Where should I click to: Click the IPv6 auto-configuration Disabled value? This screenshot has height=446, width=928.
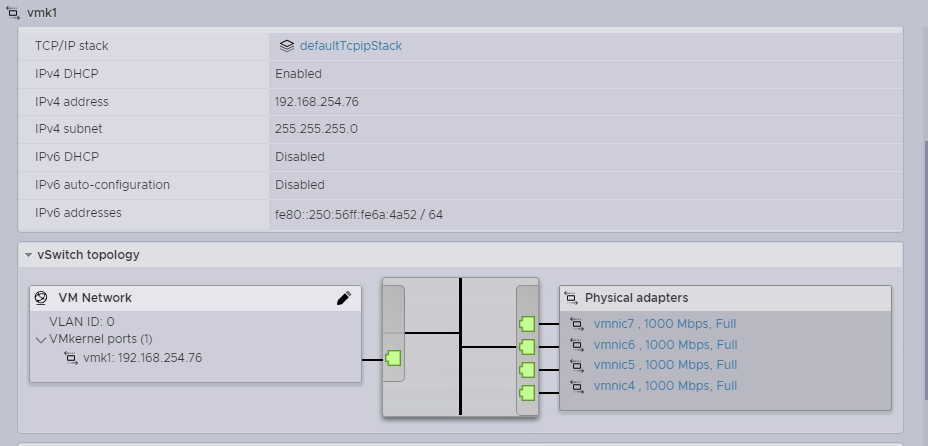[x=299, y=185]
